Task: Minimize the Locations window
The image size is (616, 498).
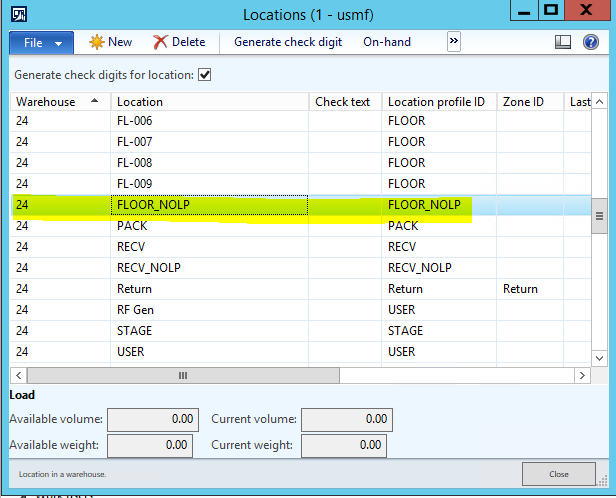Action: click(x=524, y=10)
